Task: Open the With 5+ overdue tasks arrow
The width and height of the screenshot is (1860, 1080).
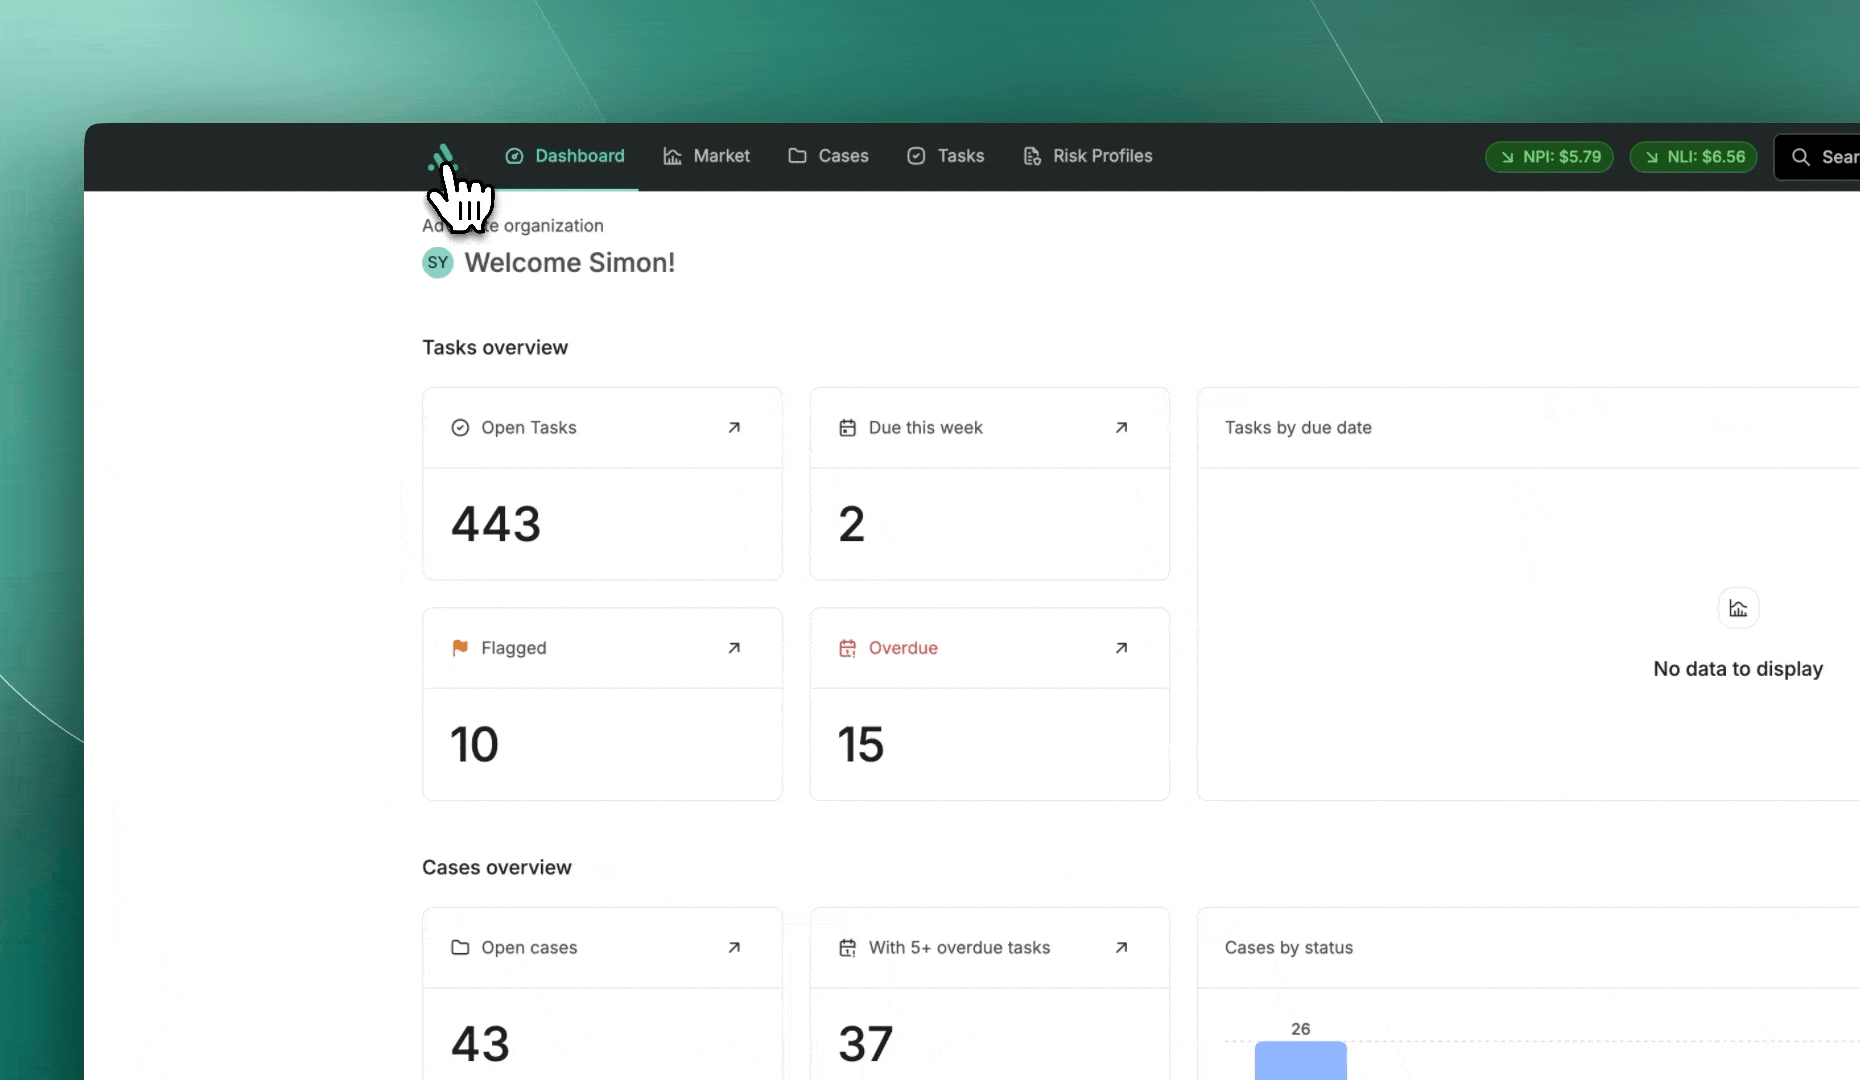Action: (1121, 948)
